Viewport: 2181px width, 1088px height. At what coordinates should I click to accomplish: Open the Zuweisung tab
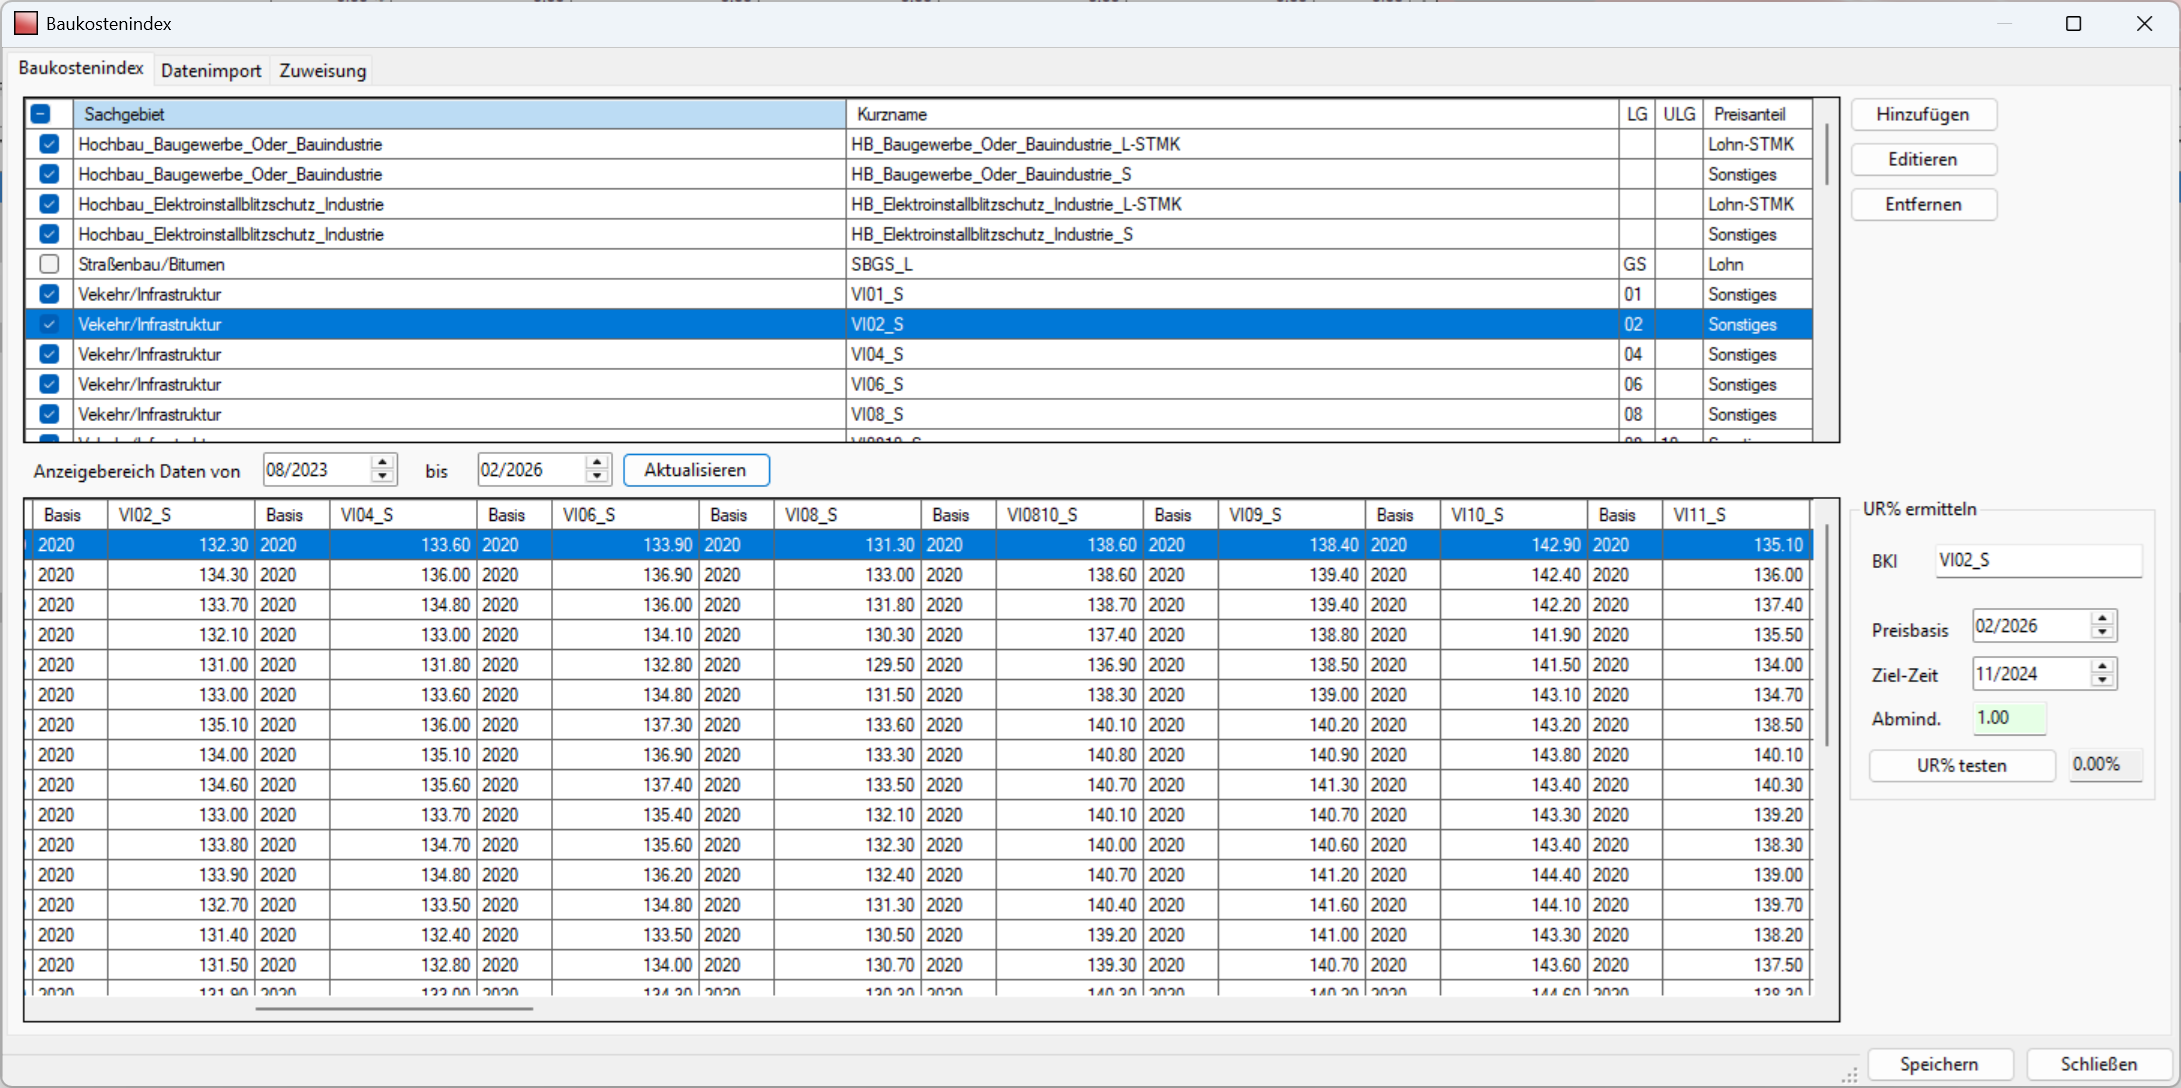[322, 71]
